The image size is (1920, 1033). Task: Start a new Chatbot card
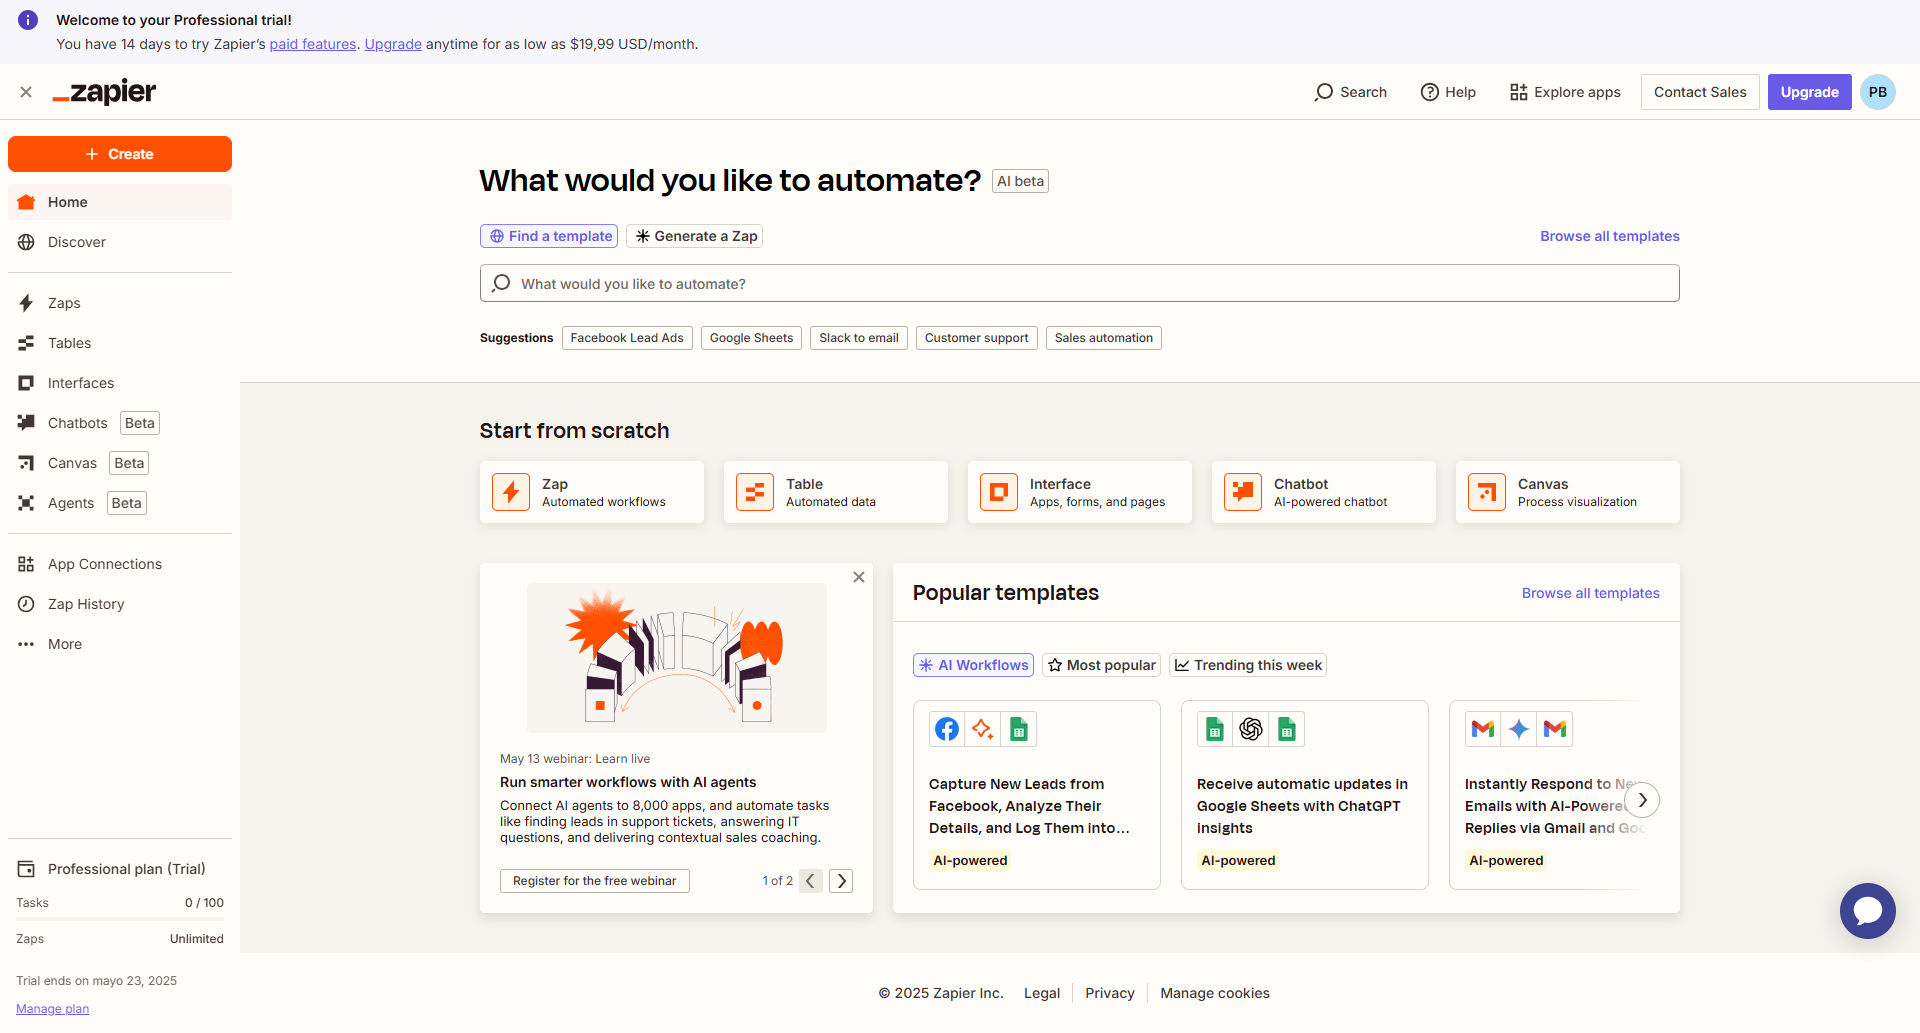[1324, 492]
